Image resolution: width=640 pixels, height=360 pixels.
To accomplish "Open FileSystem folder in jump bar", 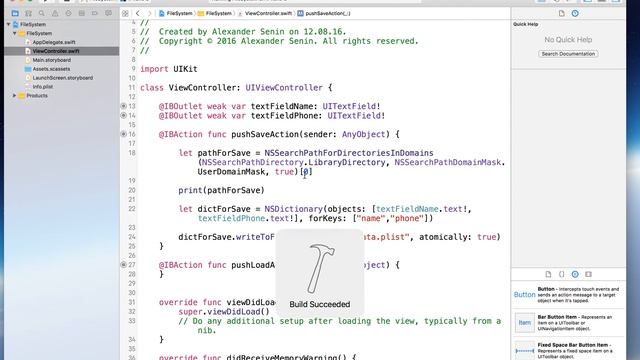I will 215,13.
